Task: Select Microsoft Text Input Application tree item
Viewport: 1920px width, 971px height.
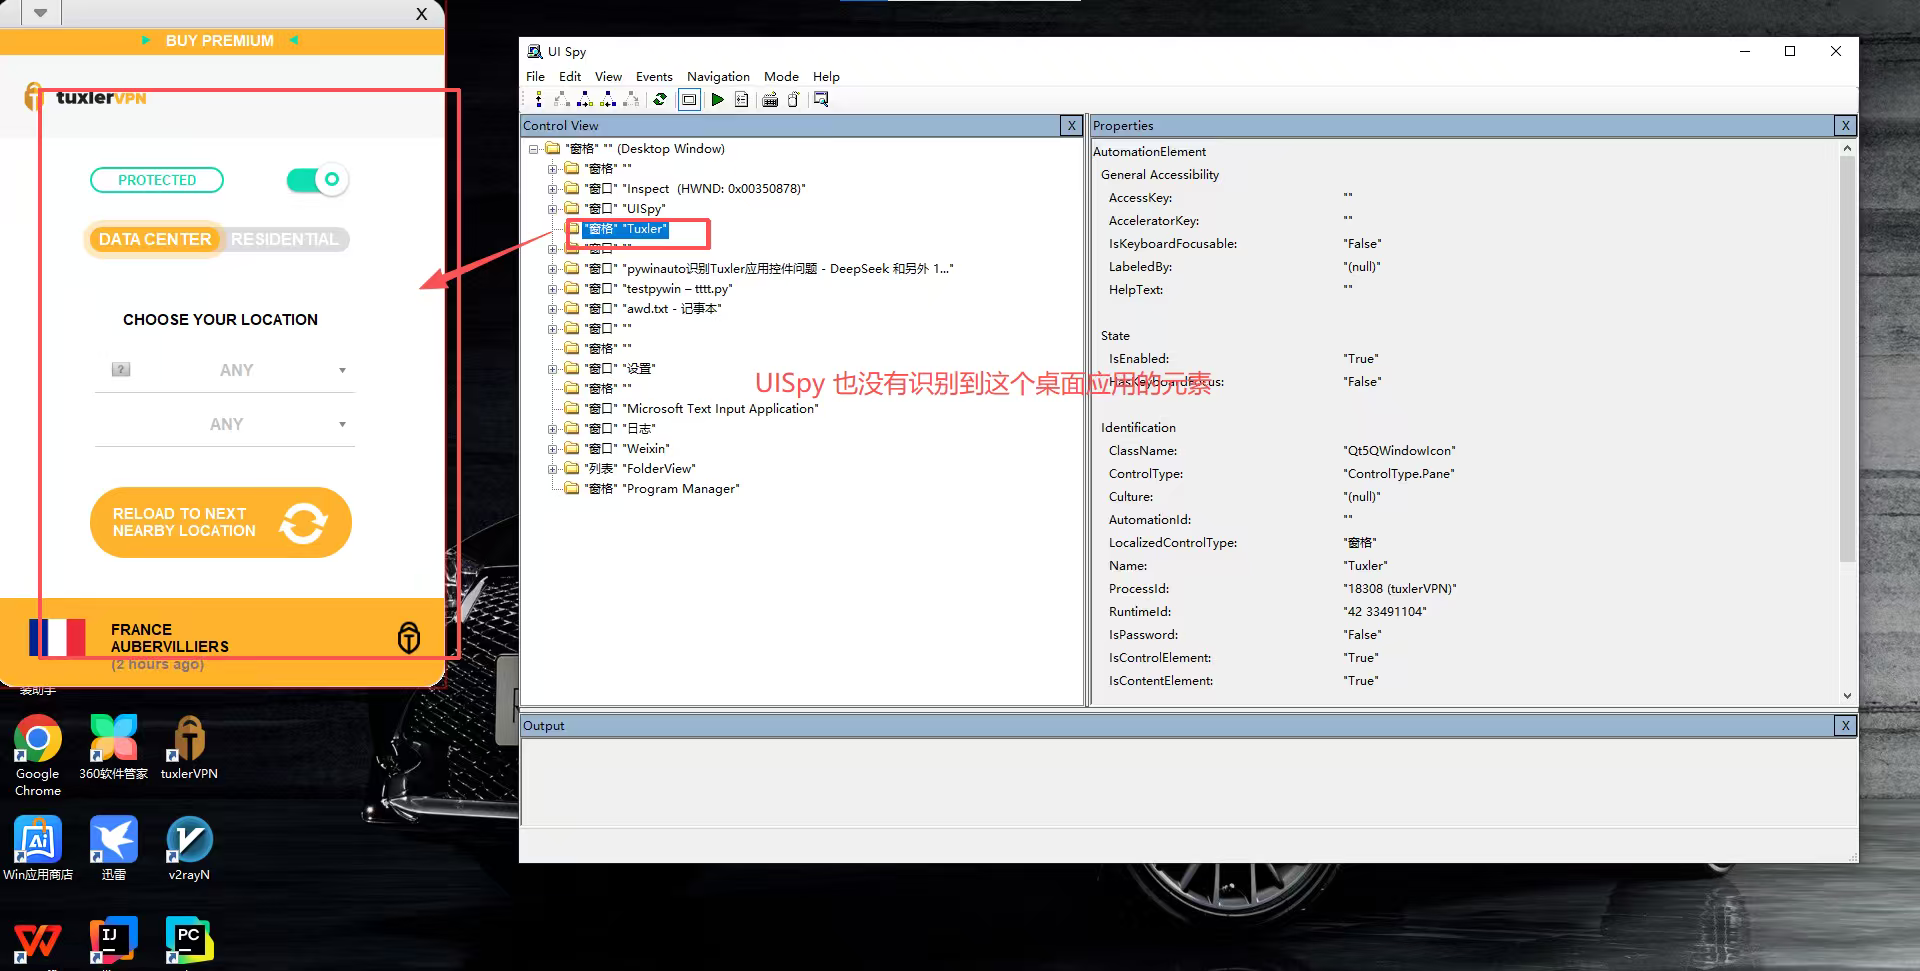Action: 701,409
